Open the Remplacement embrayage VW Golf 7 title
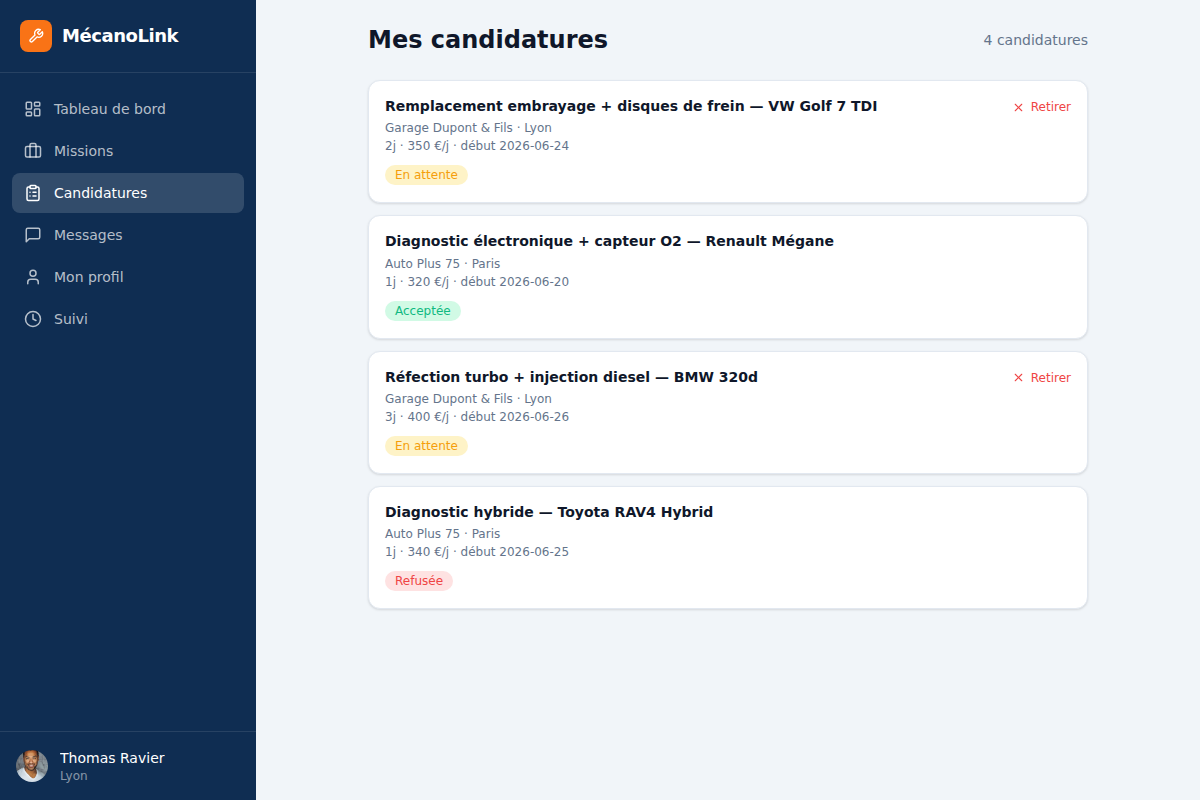This screenshot has height=800, width=1200. coord(631,106)
